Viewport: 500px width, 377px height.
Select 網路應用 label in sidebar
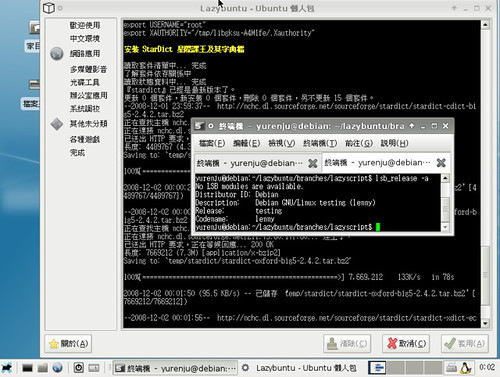click(85, 54)
